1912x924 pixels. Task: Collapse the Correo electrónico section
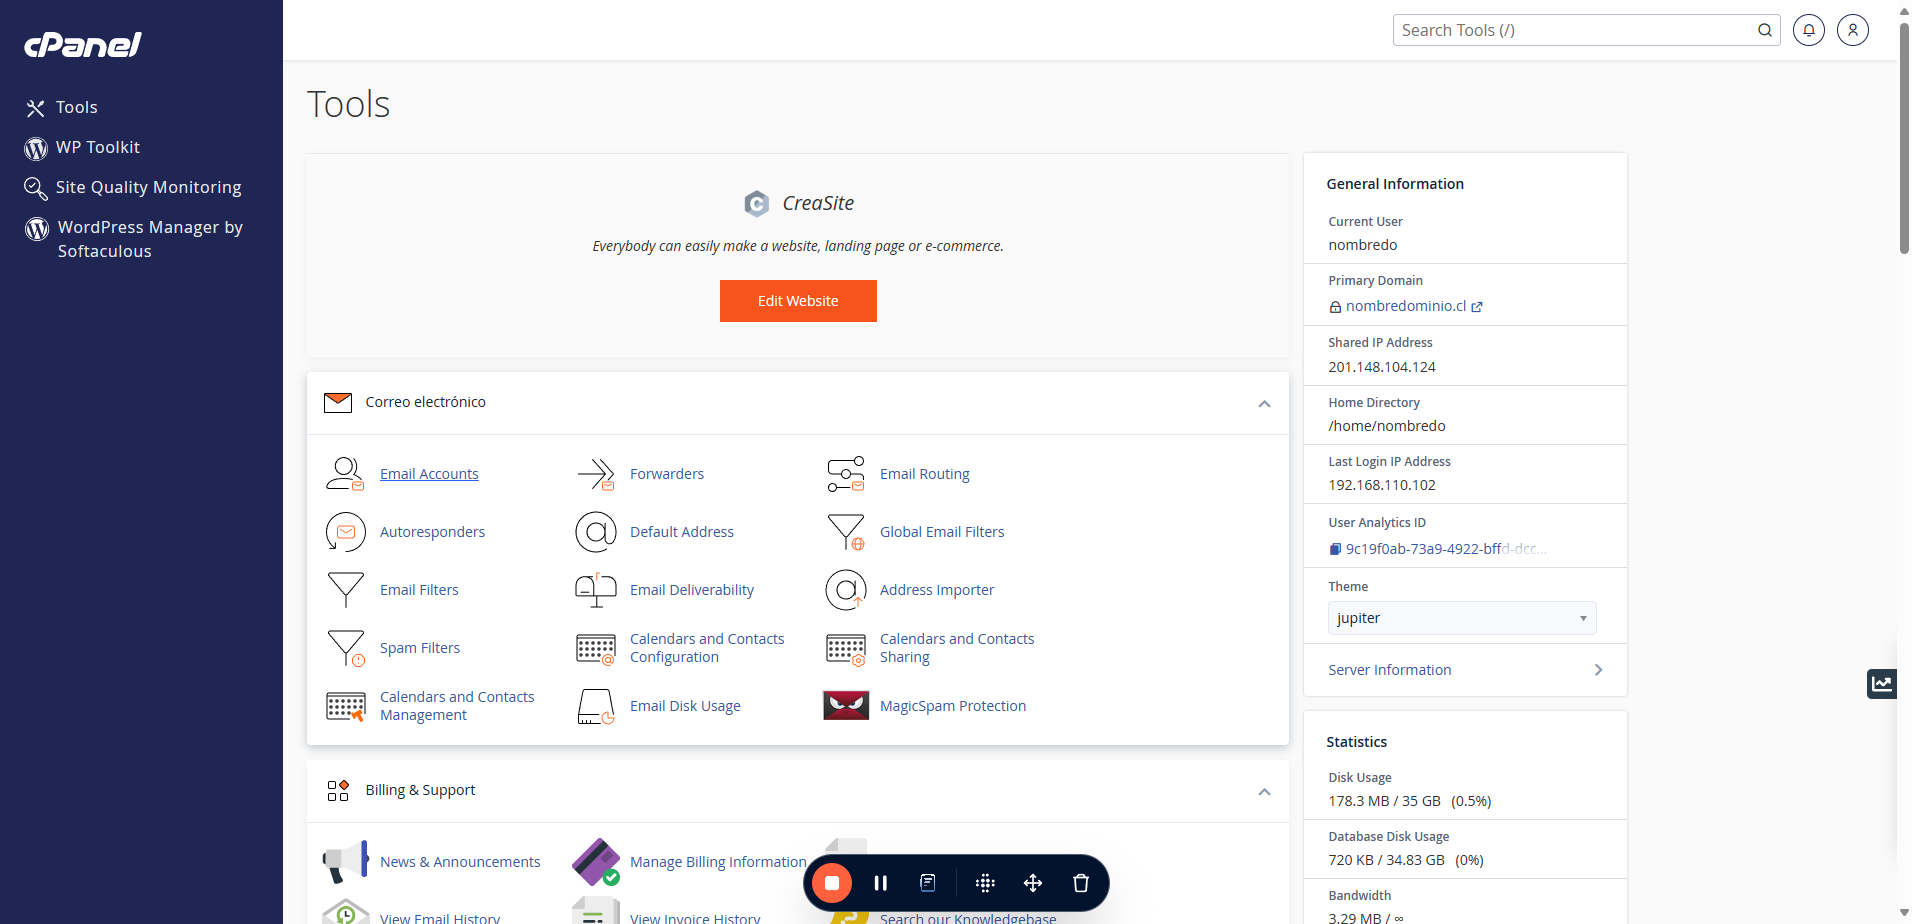click(x=1264, y=403)
